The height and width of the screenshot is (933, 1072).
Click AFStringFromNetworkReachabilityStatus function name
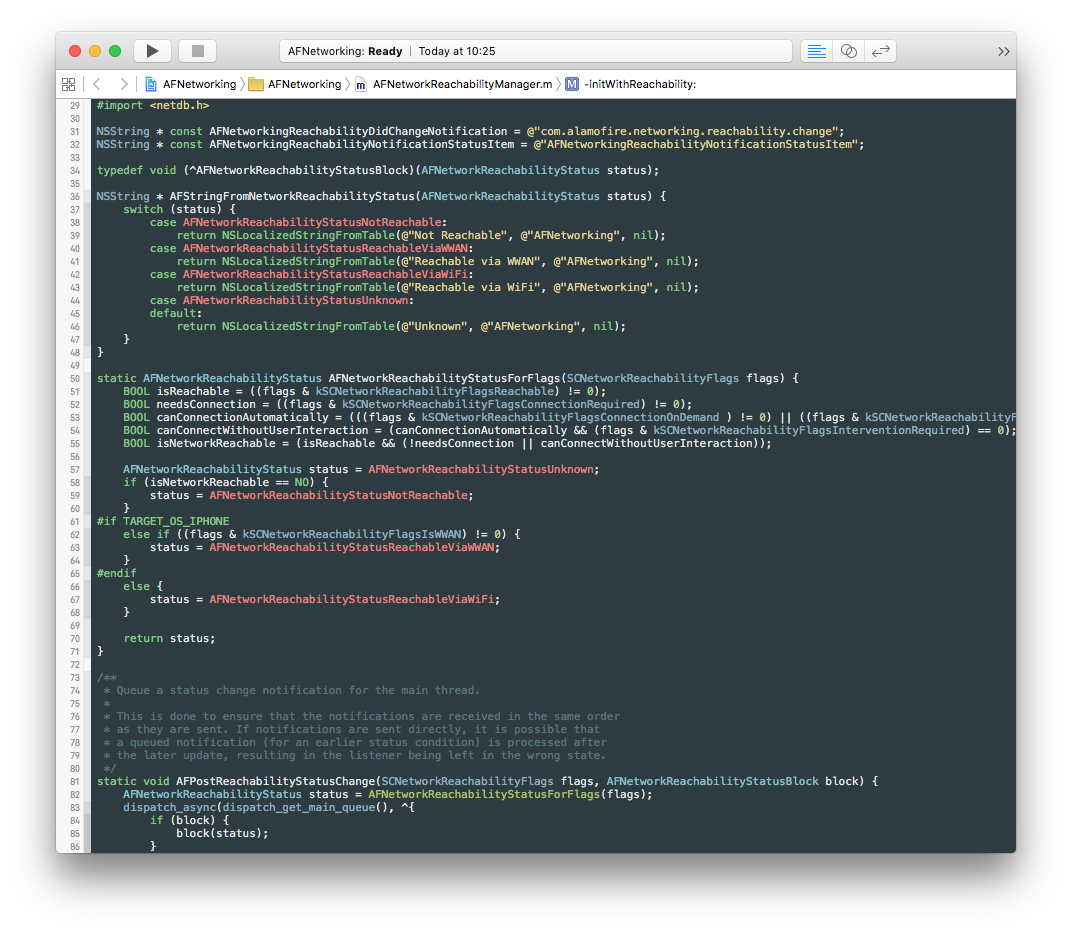coord(292,196)
